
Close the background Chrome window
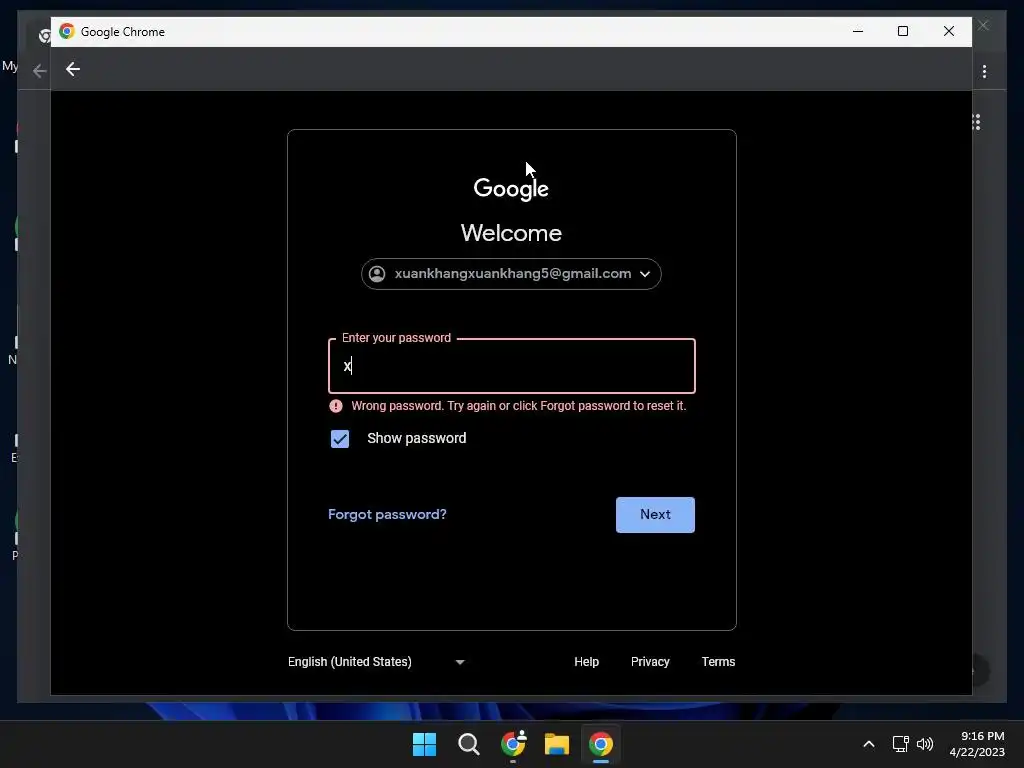(x=984, y=25)
